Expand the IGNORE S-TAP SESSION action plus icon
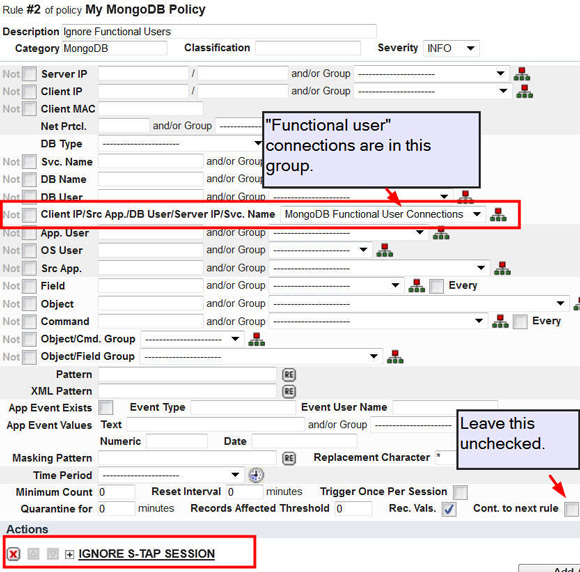Viewport: 580px width, 572px height. point(69,554)
